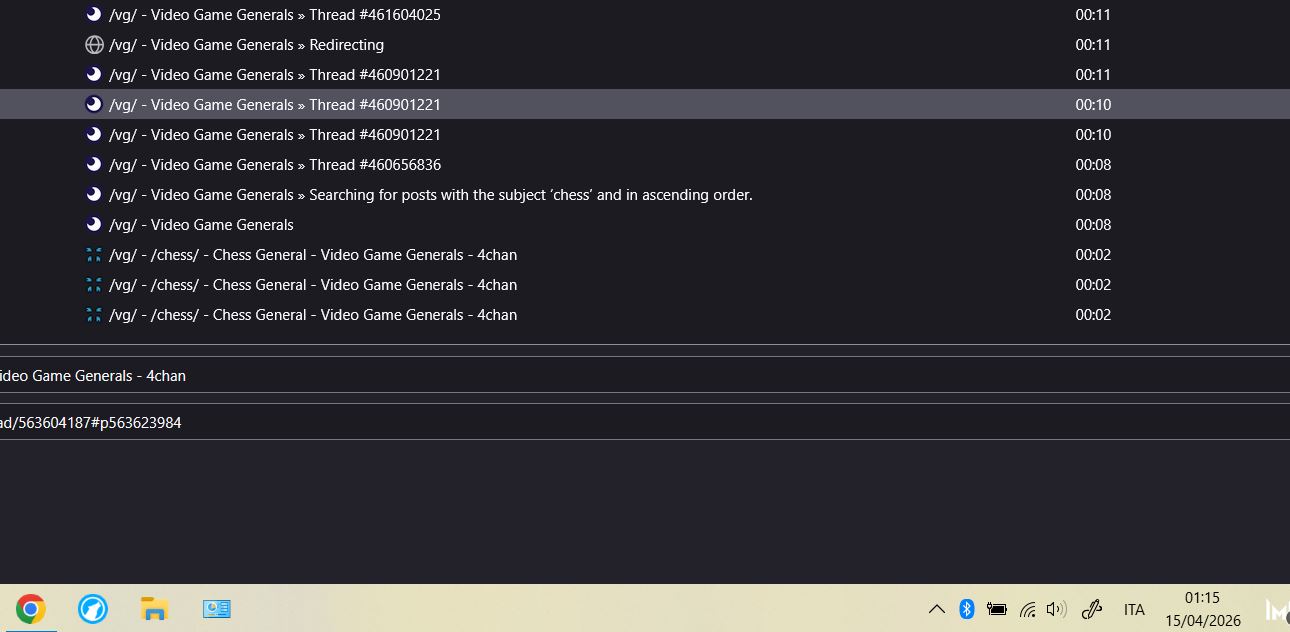Launch LibreWolf browser from the taskbar
Image resolution: width=1290 pixels, height=632 pixels.
pos(93,608)
